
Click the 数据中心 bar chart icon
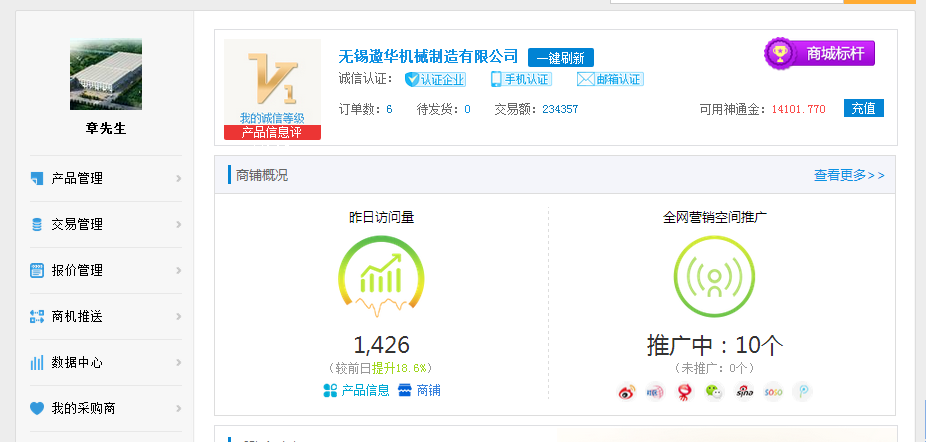pos(37,362)
